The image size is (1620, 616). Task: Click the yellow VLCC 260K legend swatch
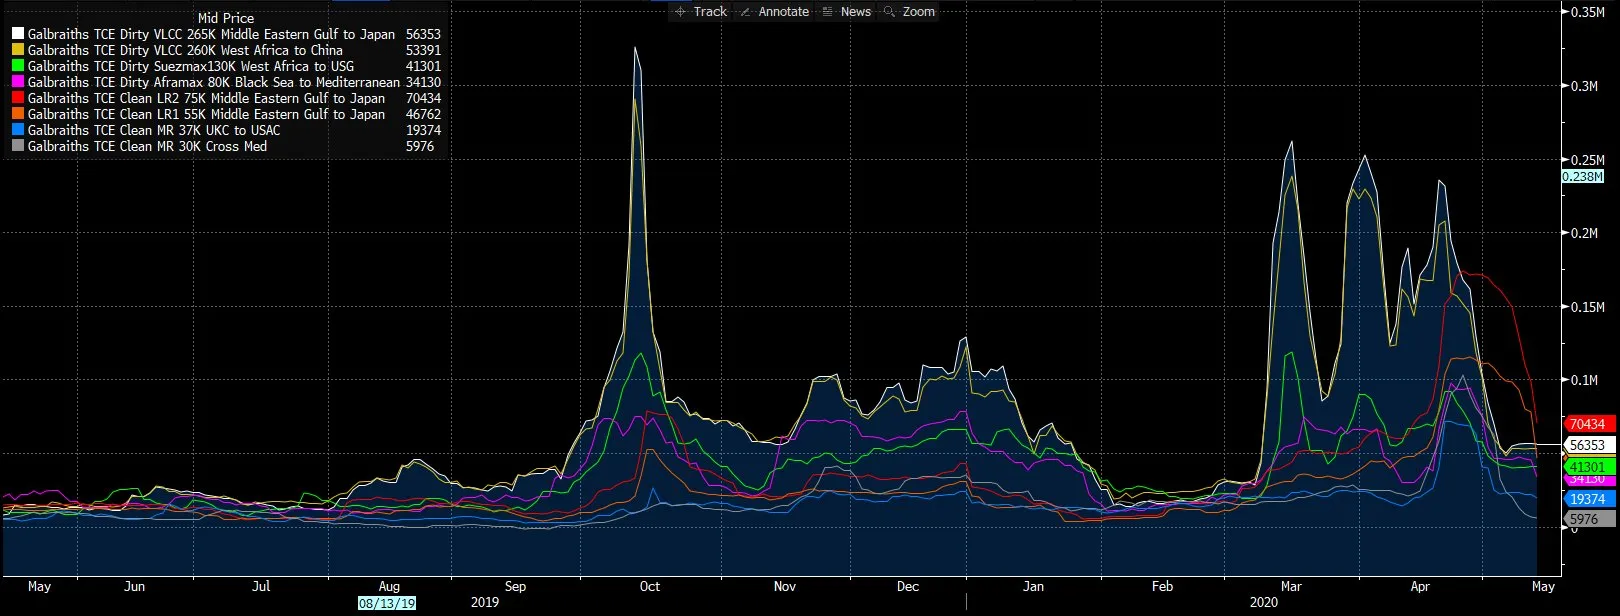(x=18, y=50)
